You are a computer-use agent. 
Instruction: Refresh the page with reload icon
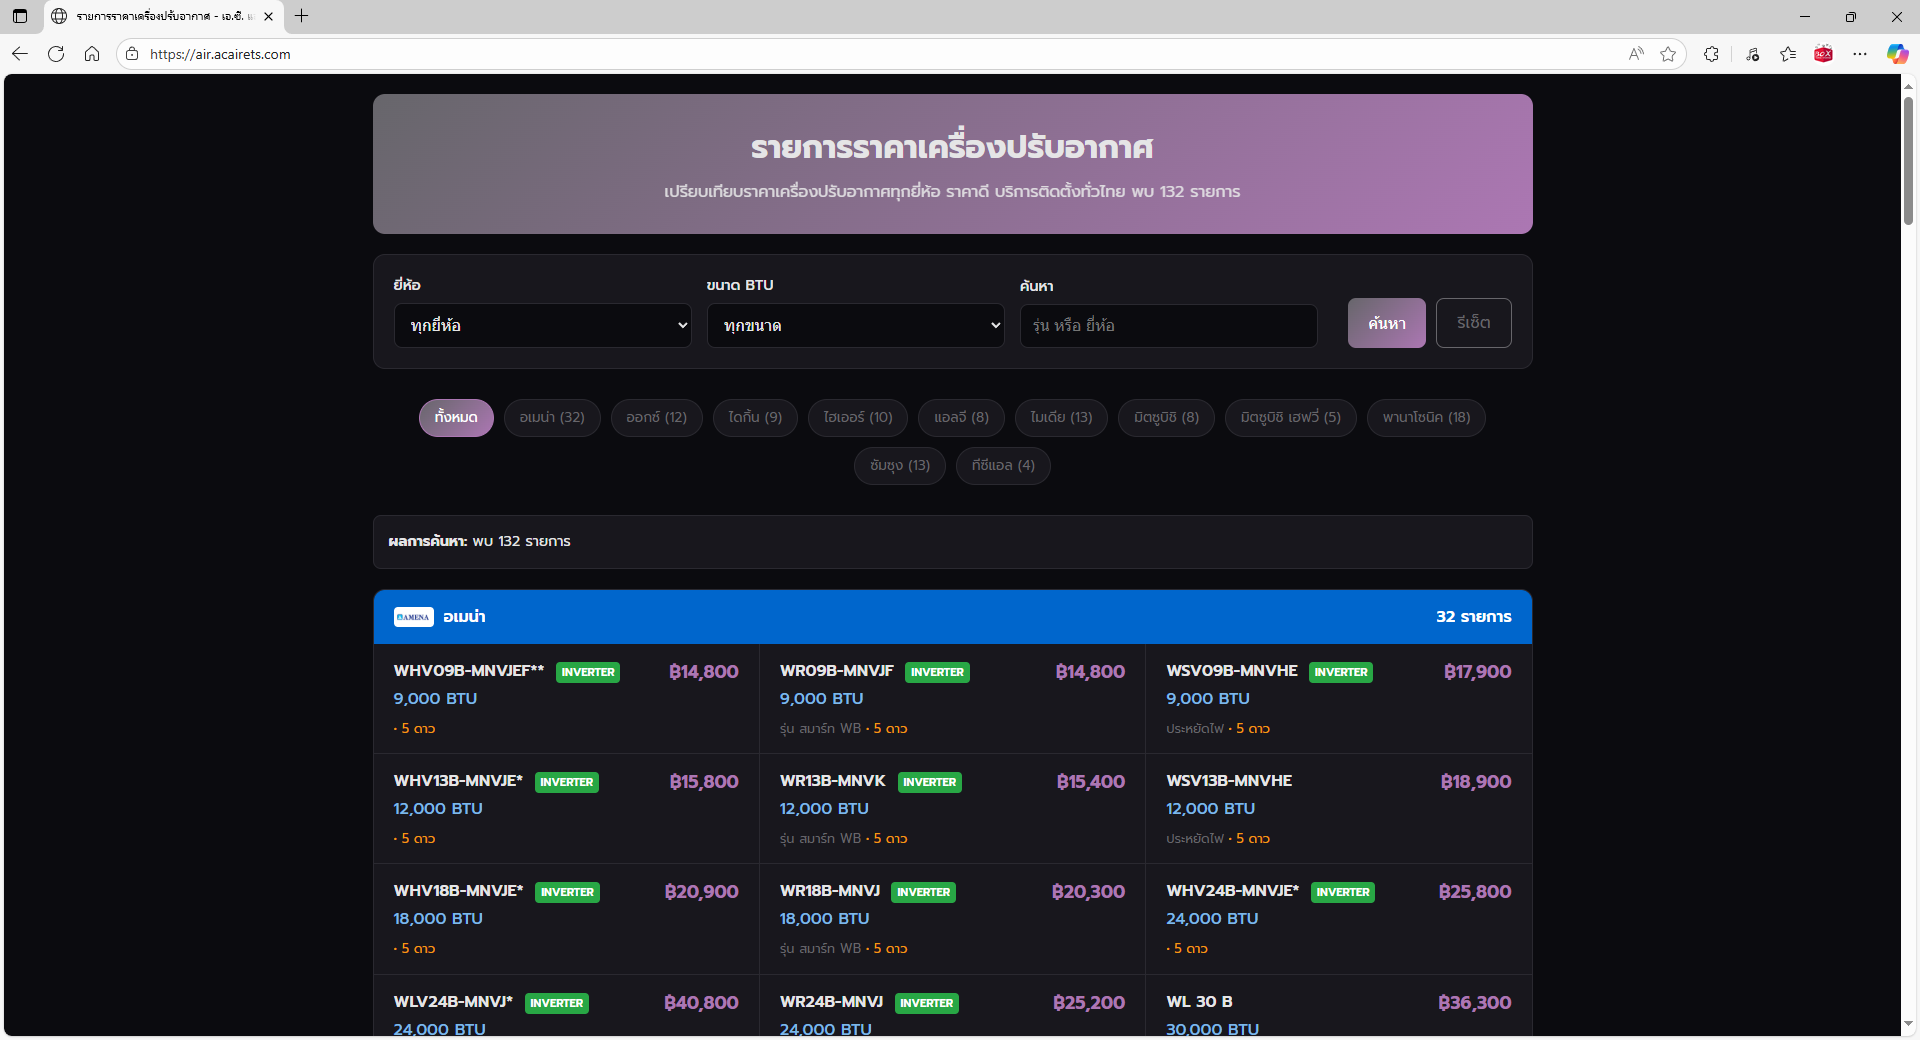click(x=56, y=54)
